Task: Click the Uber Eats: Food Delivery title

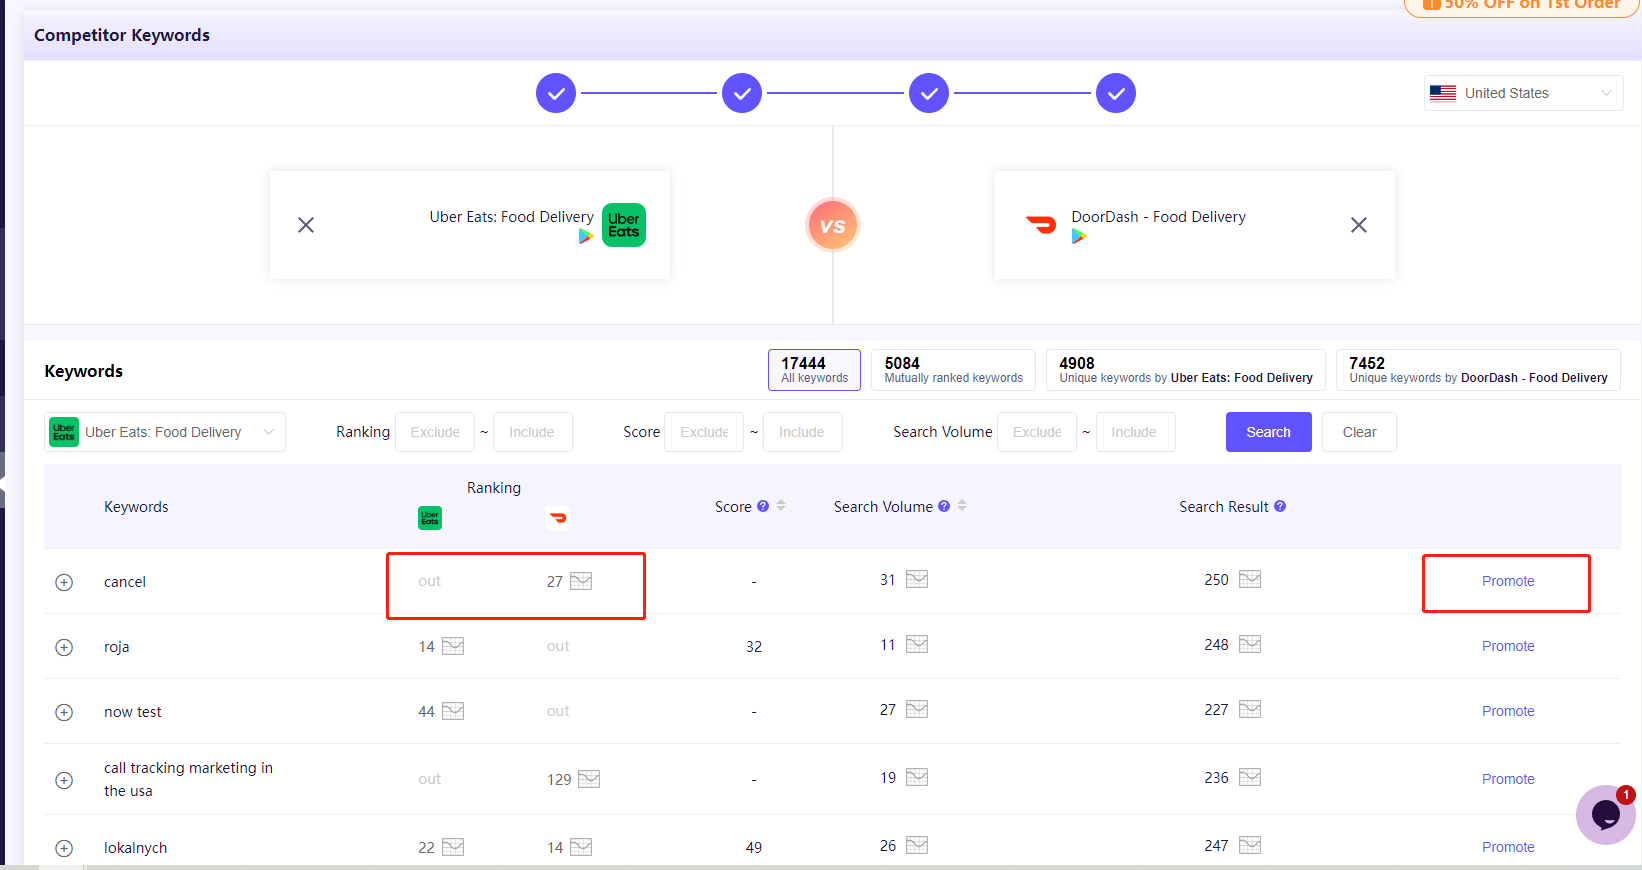Action: point(512,216)
